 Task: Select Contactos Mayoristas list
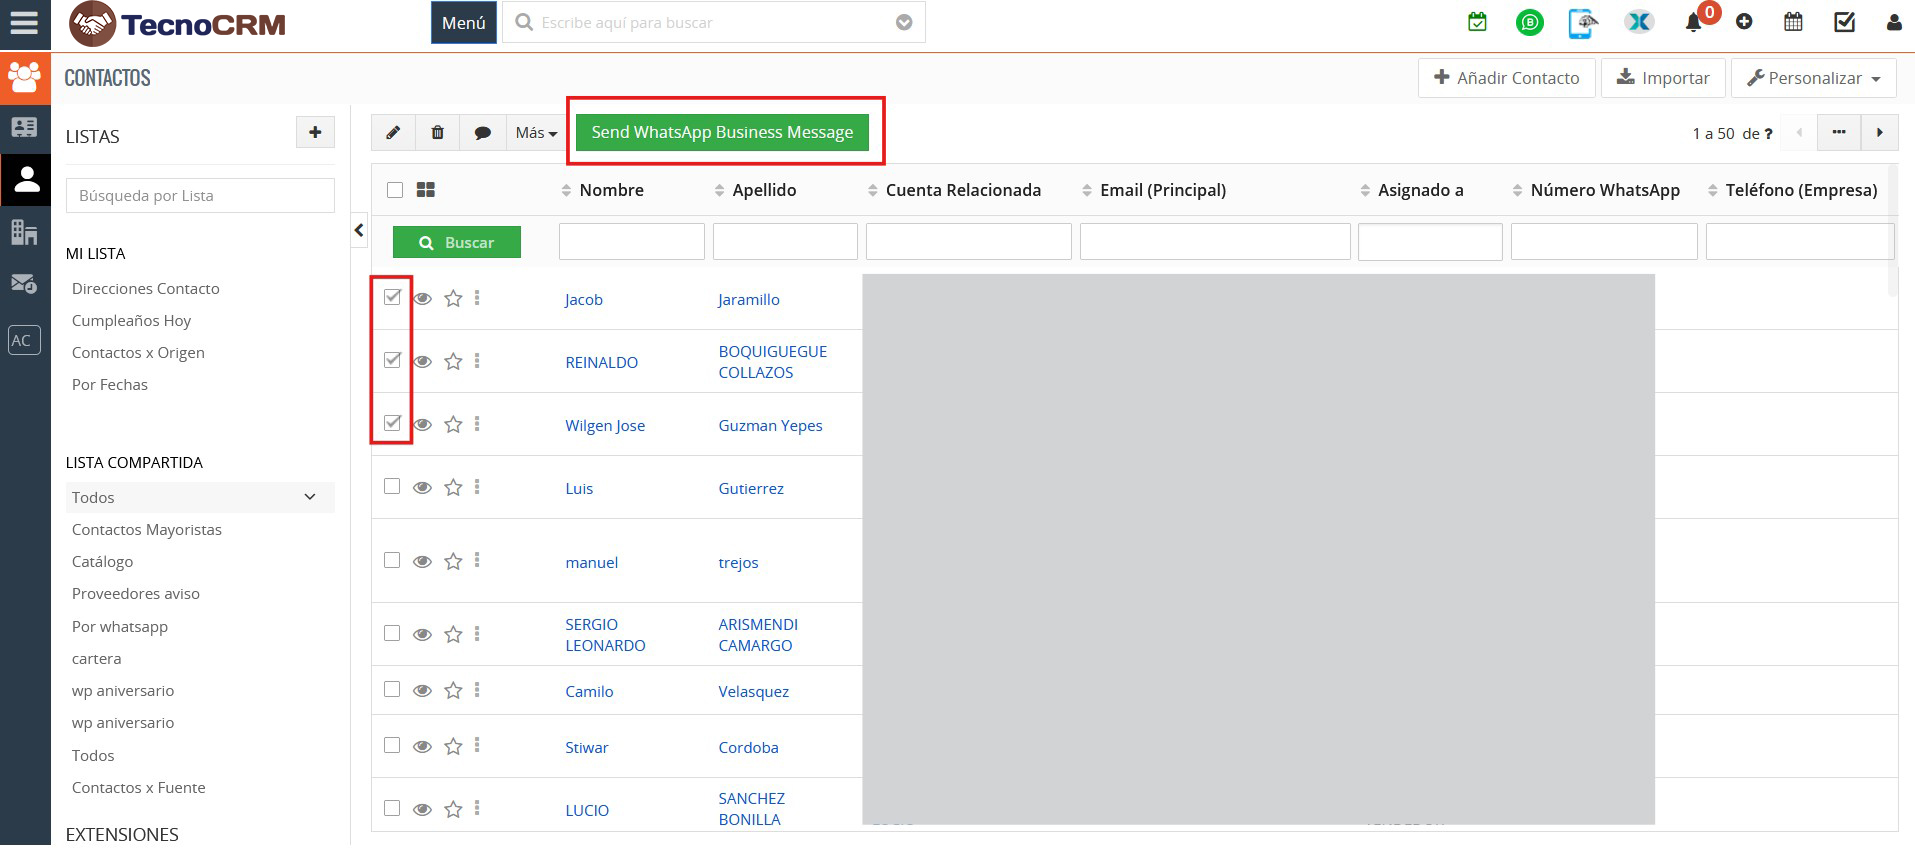click(x=147, y=529)
